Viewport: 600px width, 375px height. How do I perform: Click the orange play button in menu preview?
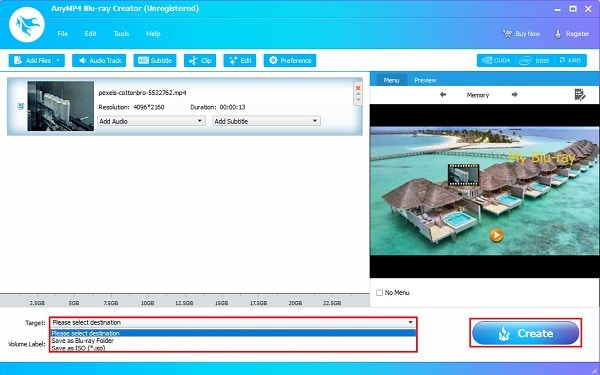click(x=496, y=235)
